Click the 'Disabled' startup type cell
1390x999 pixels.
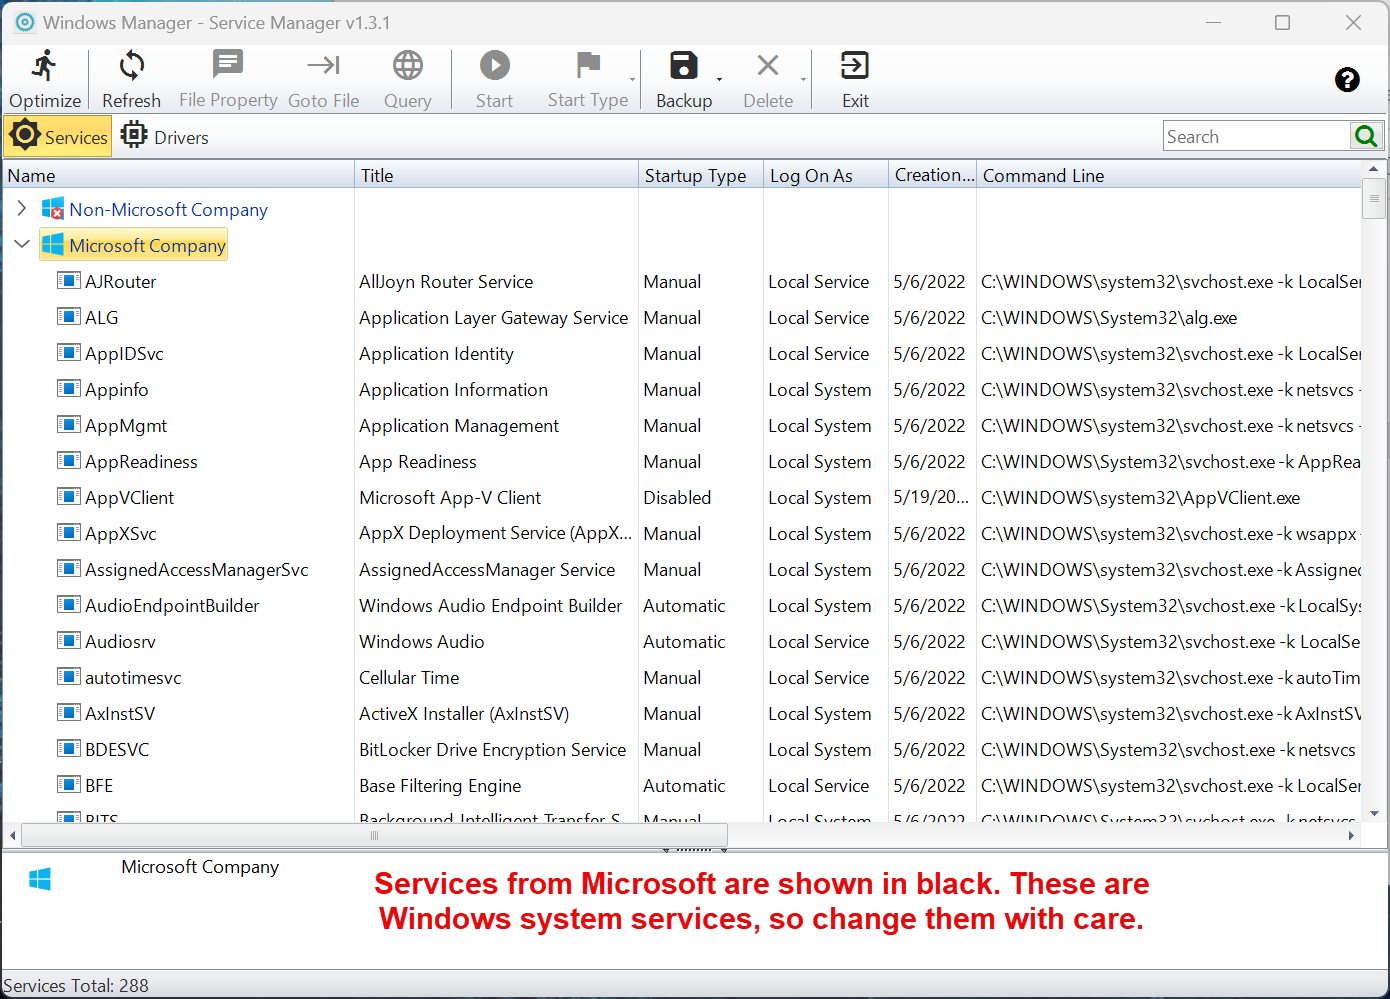[677, 497]
